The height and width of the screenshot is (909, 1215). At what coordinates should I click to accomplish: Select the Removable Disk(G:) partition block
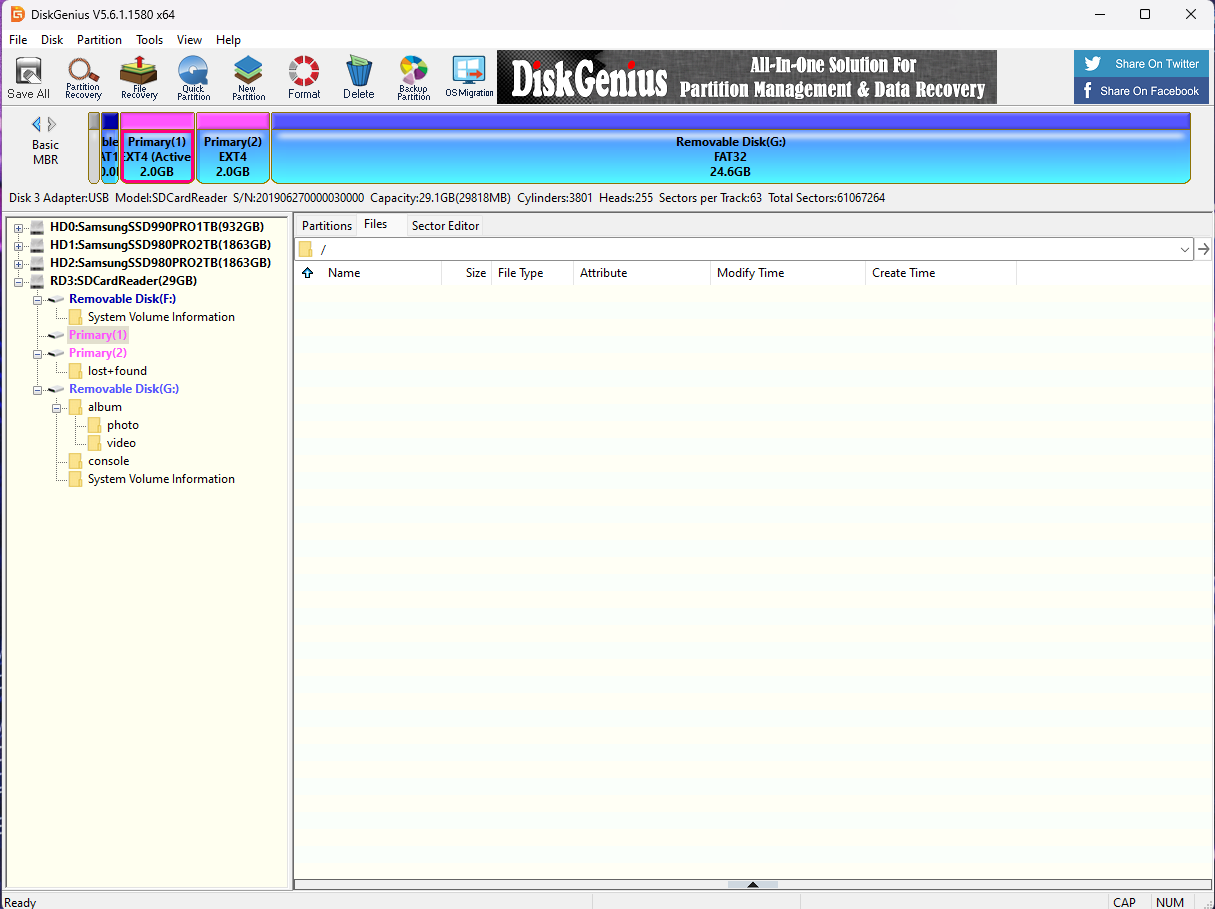pyautogui.click(x=730, y=147)
